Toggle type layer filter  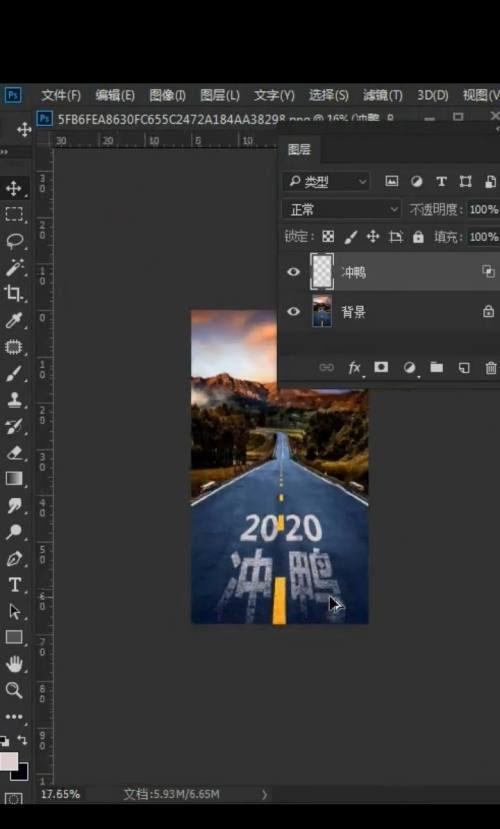pyautogui.click(x=441, y=181)
